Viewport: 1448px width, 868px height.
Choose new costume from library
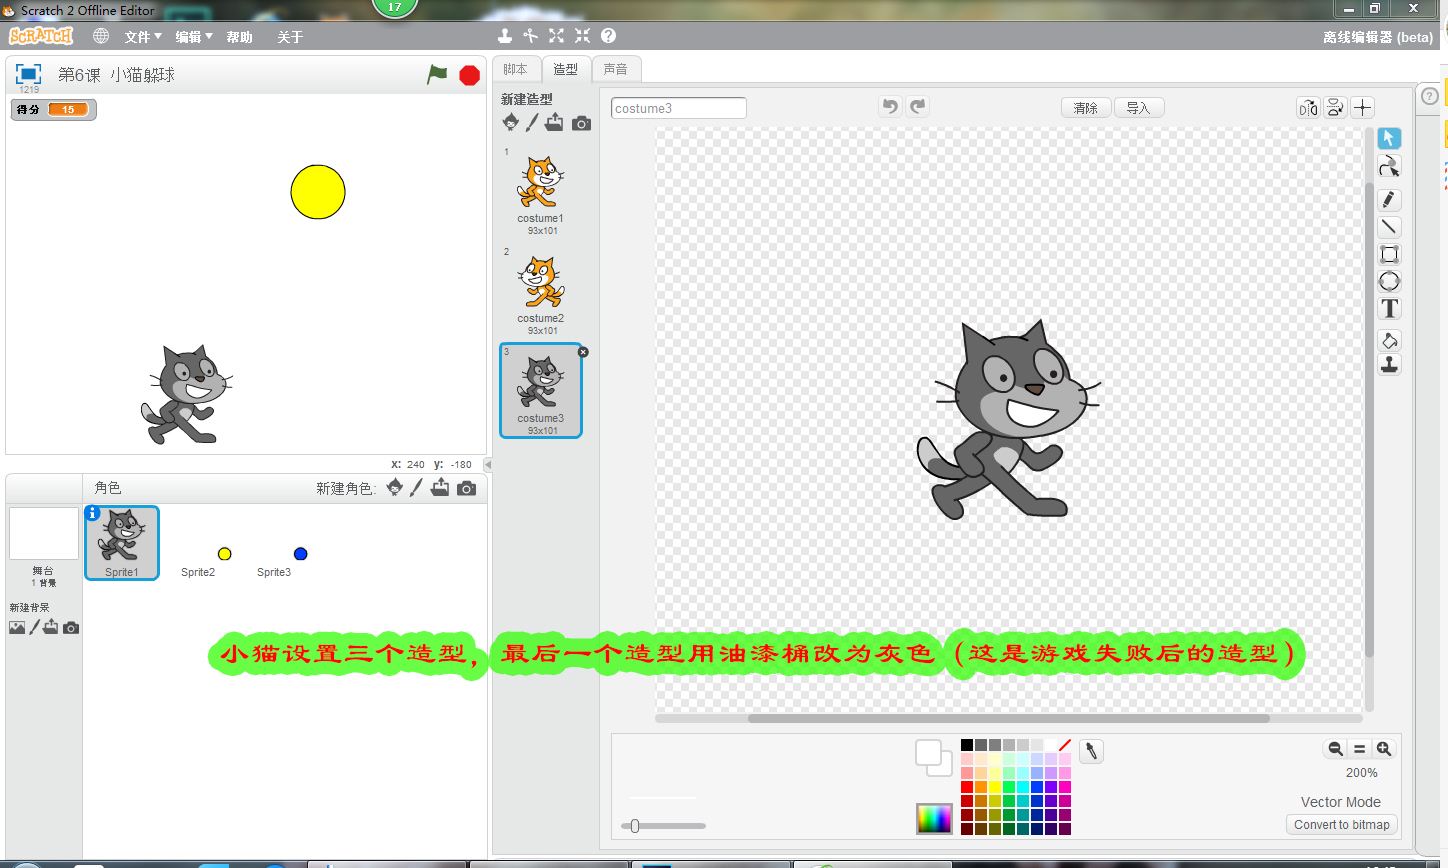click(511, 122)
